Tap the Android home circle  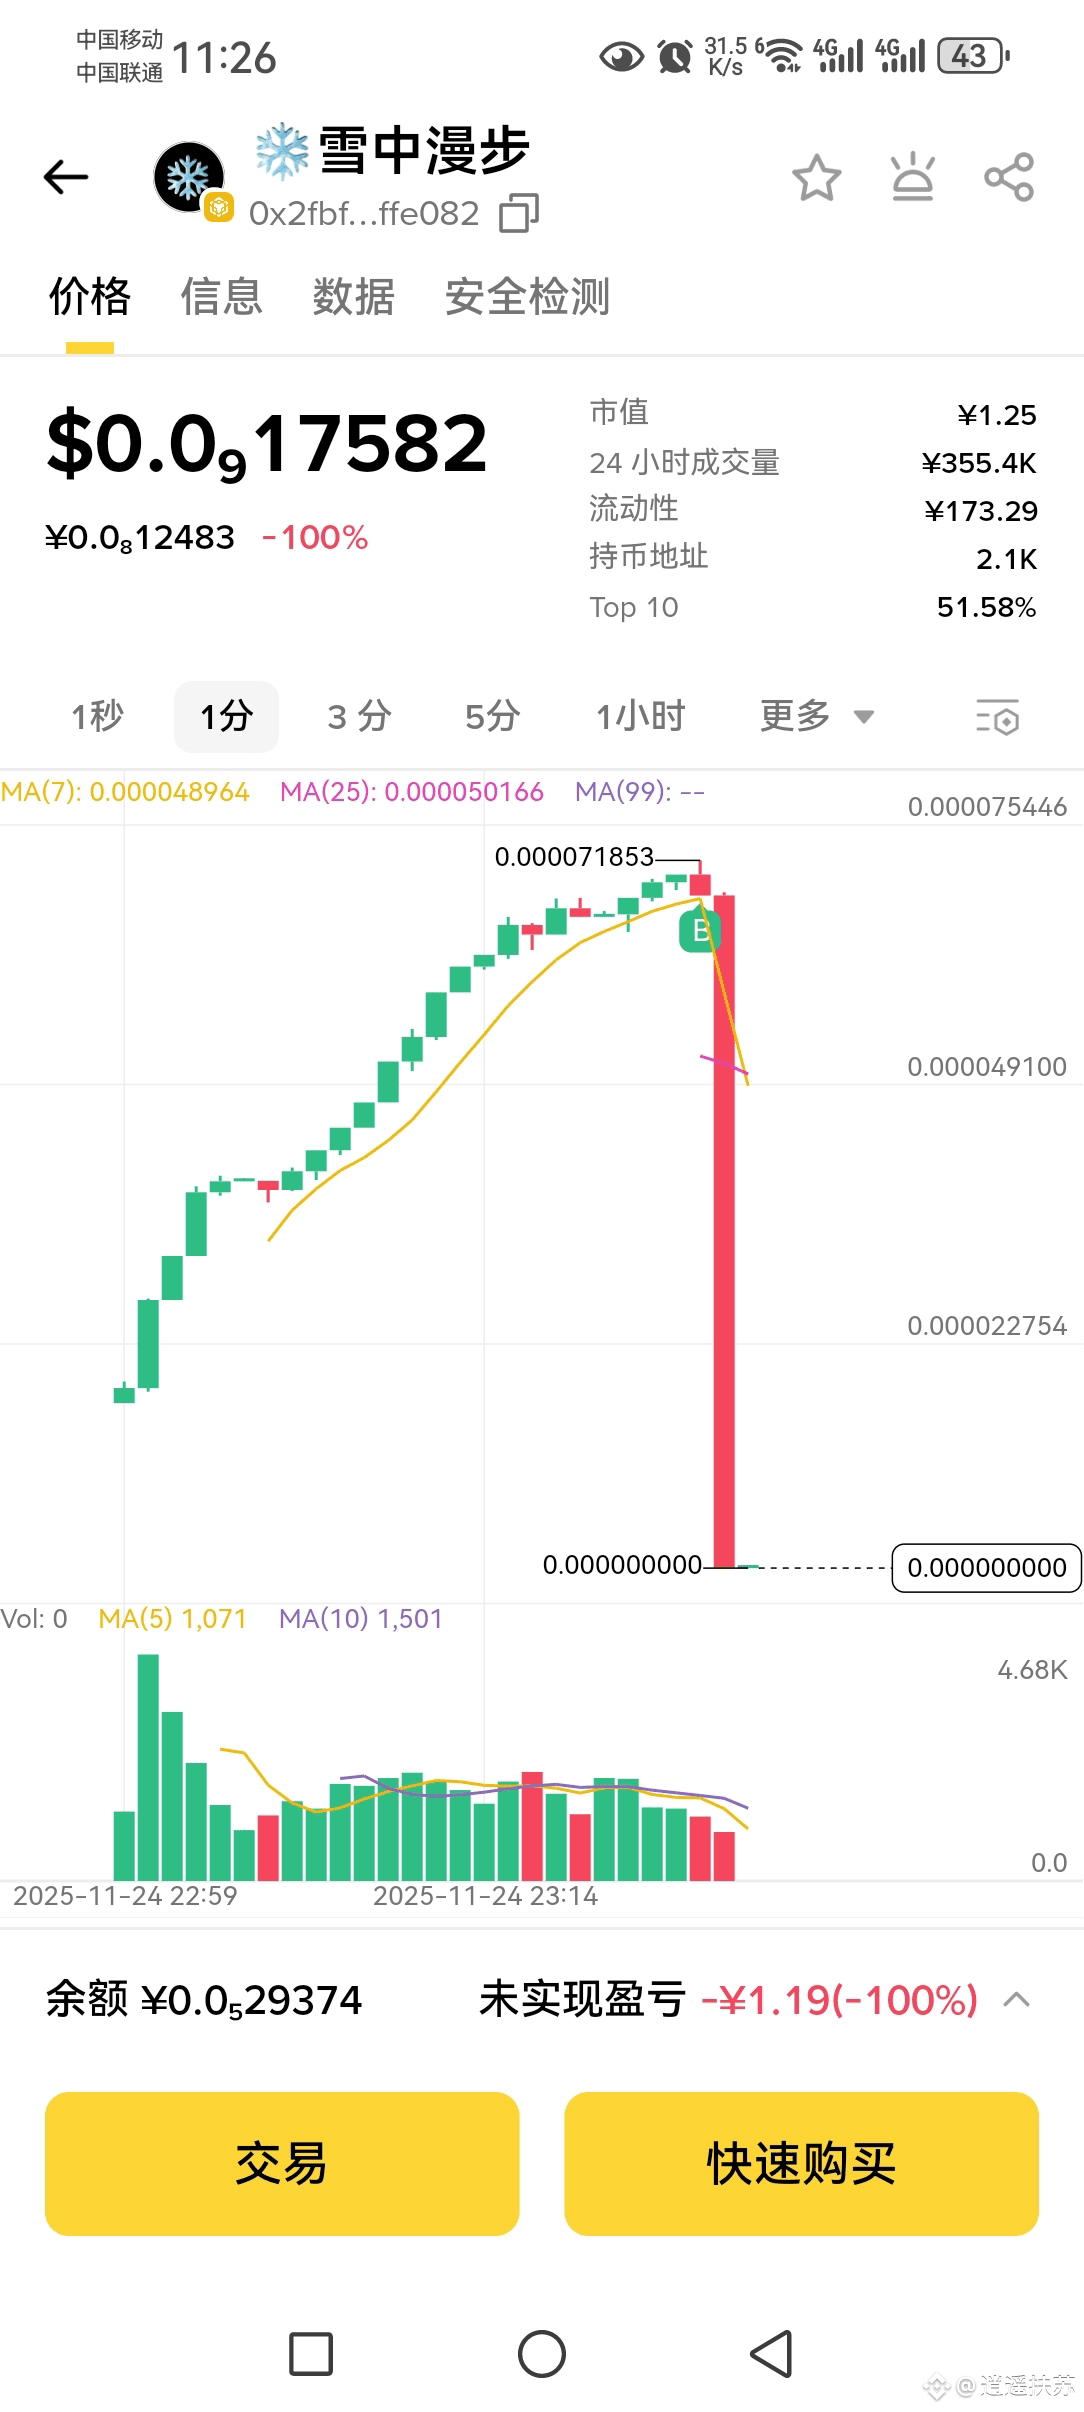[x=542, y=2353]
